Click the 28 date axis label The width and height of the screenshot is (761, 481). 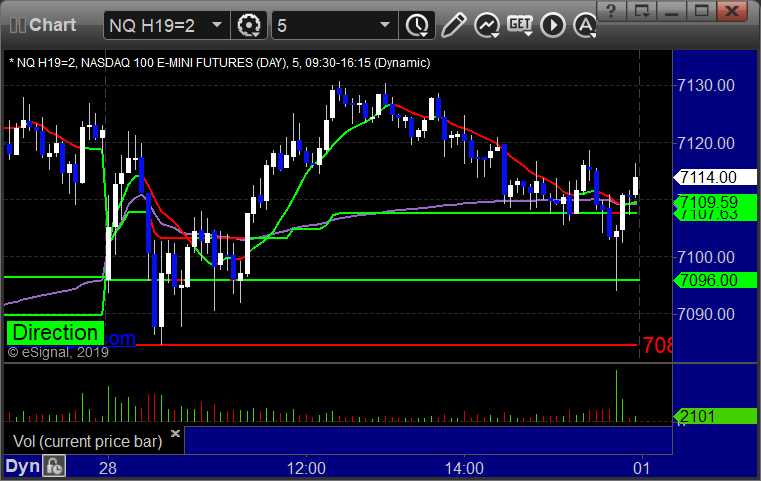(x=108, y=468)
